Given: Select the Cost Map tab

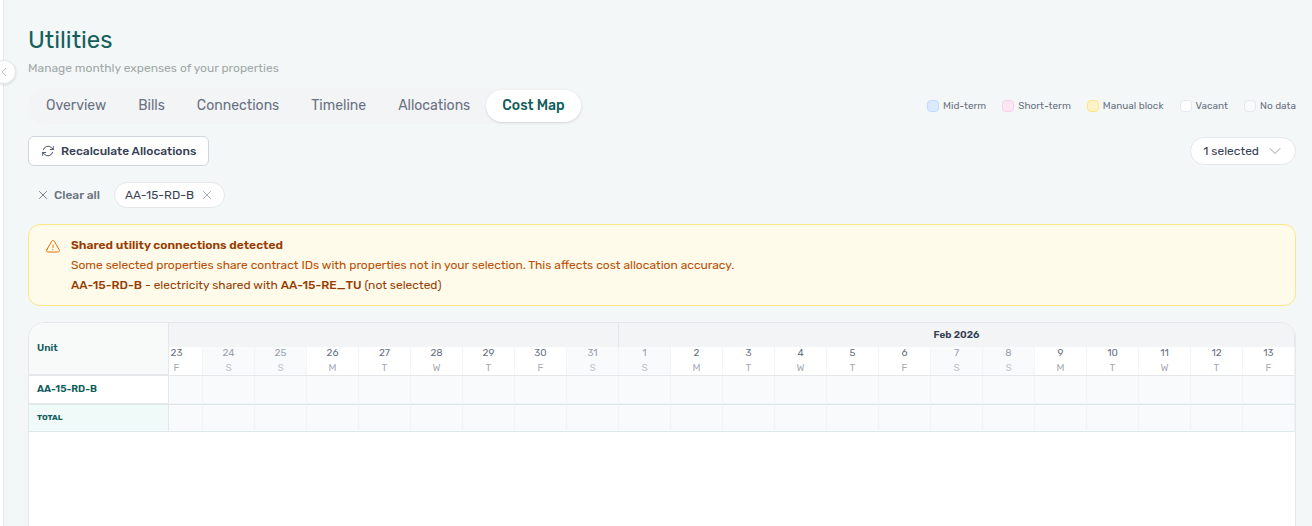Looking at the screenshot, I should [533, 105].
